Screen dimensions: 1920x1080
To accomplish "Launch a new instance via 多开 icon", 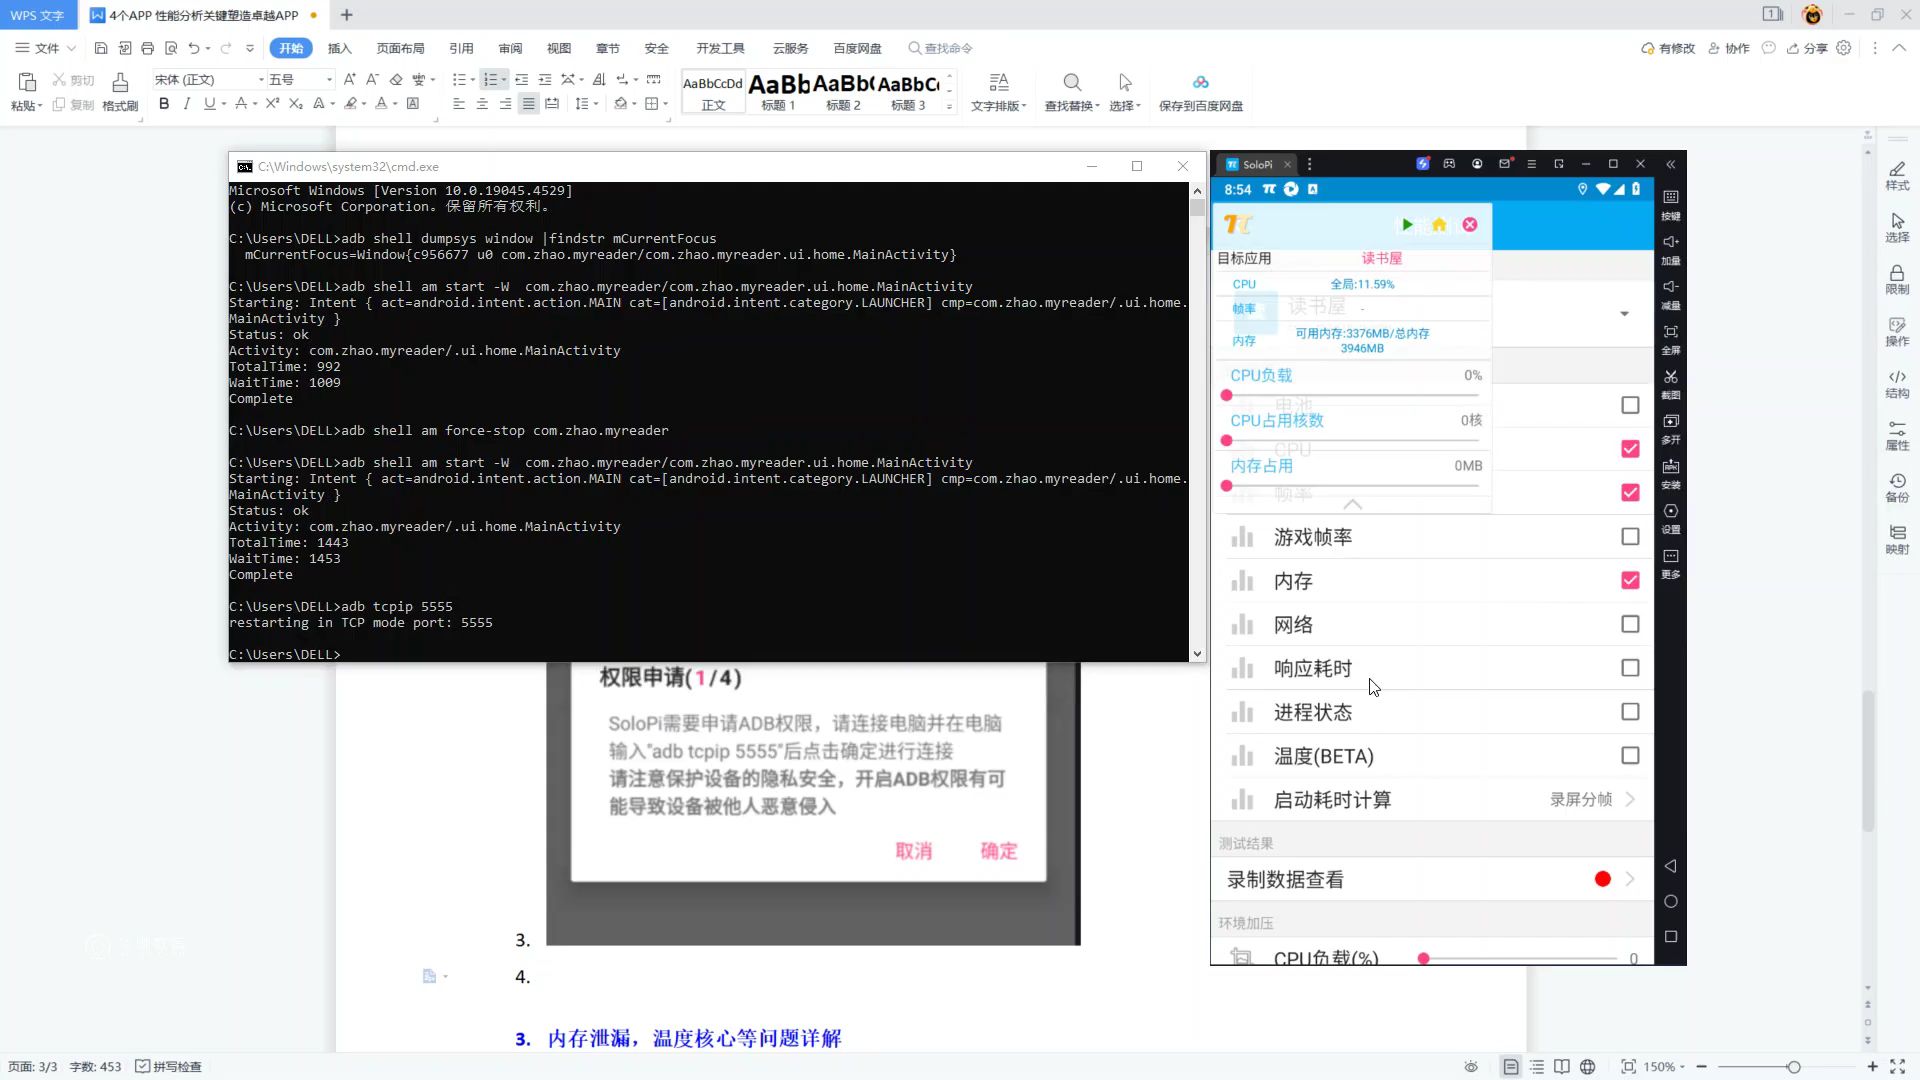I will (1671, 423).
